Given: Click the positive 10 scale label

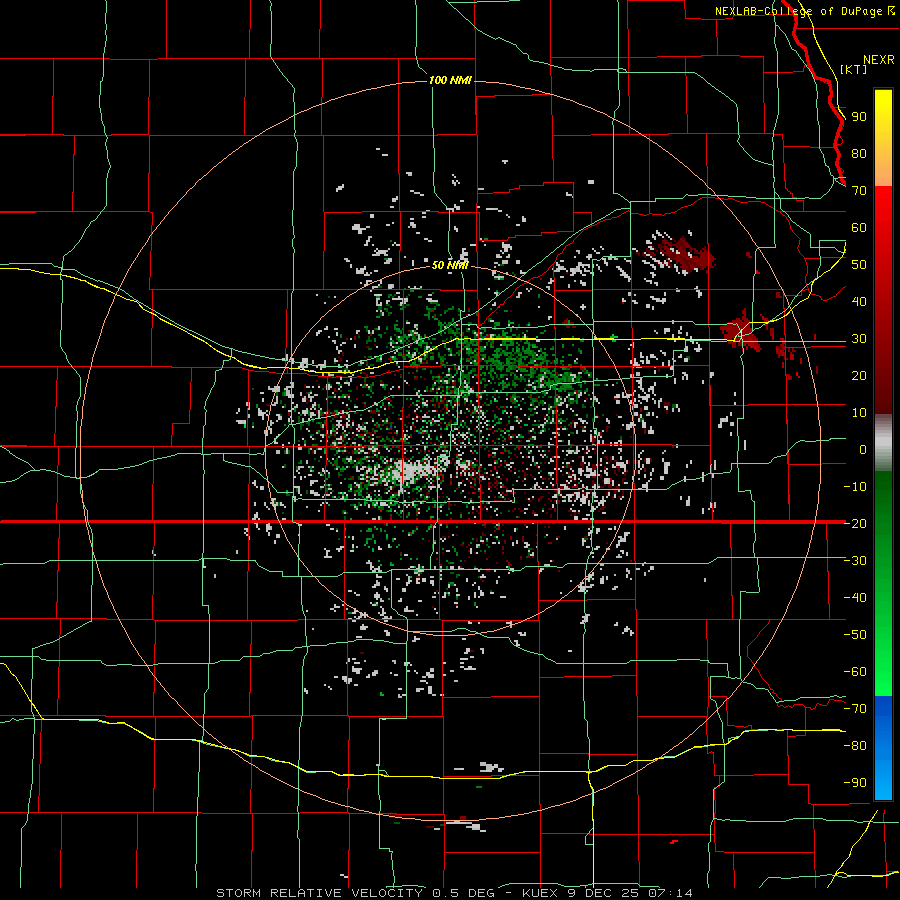Looking at the screenshot, I should pos(859,413).
